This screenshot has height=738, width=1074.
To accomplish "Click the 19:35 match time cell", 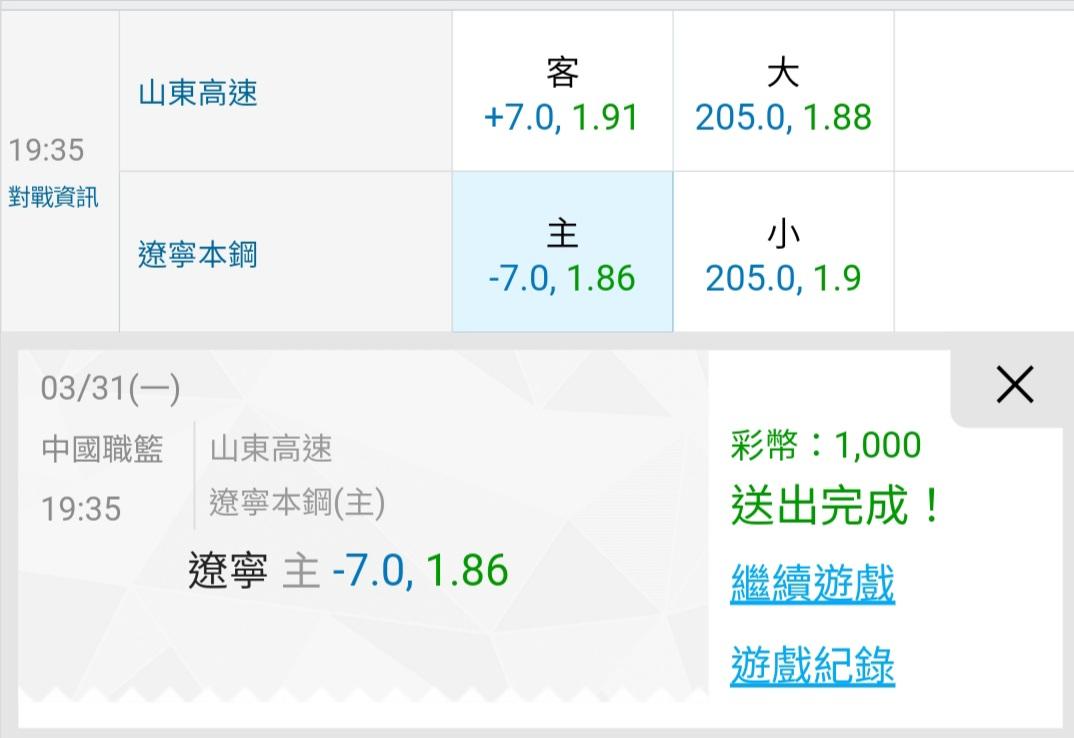I will [x=47, y=150].
